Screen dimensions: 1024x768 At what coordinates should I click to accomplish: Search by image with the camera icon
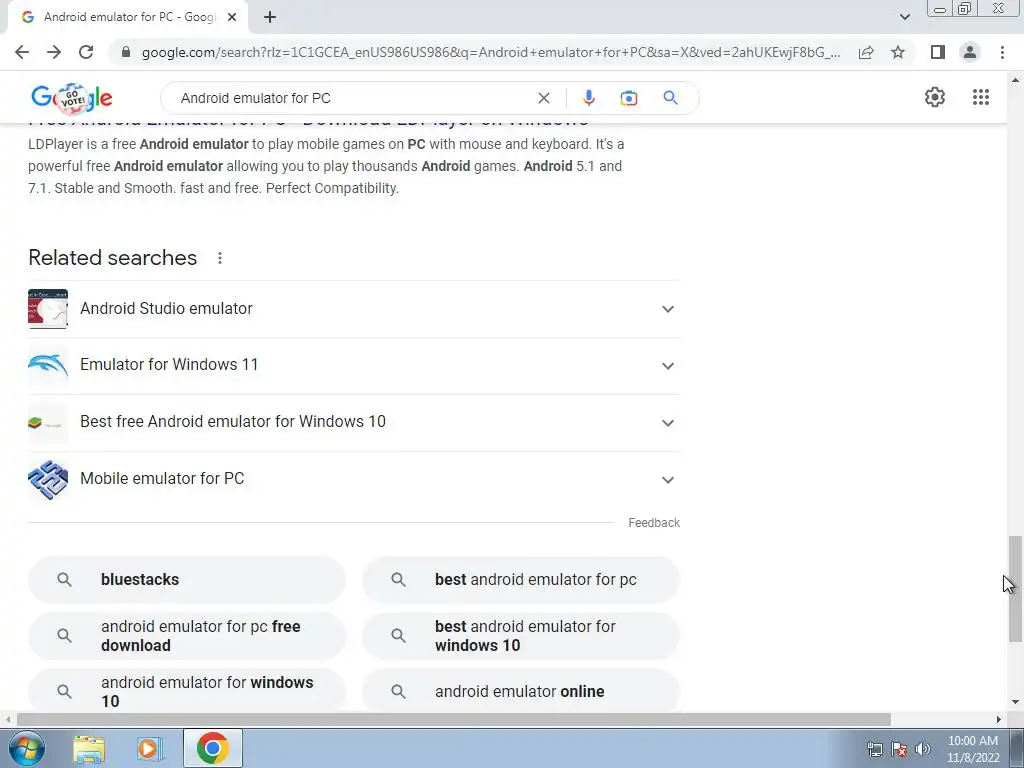pos(629,98)
